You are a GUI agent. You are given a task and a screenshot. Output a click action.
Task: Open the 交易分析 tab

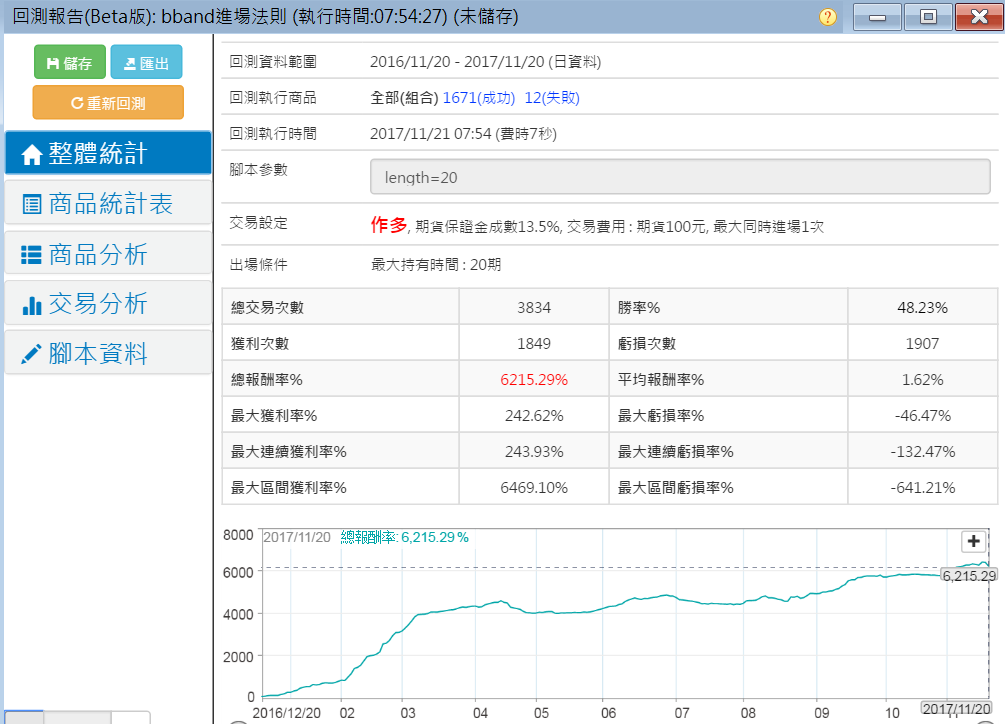(98, 304)
